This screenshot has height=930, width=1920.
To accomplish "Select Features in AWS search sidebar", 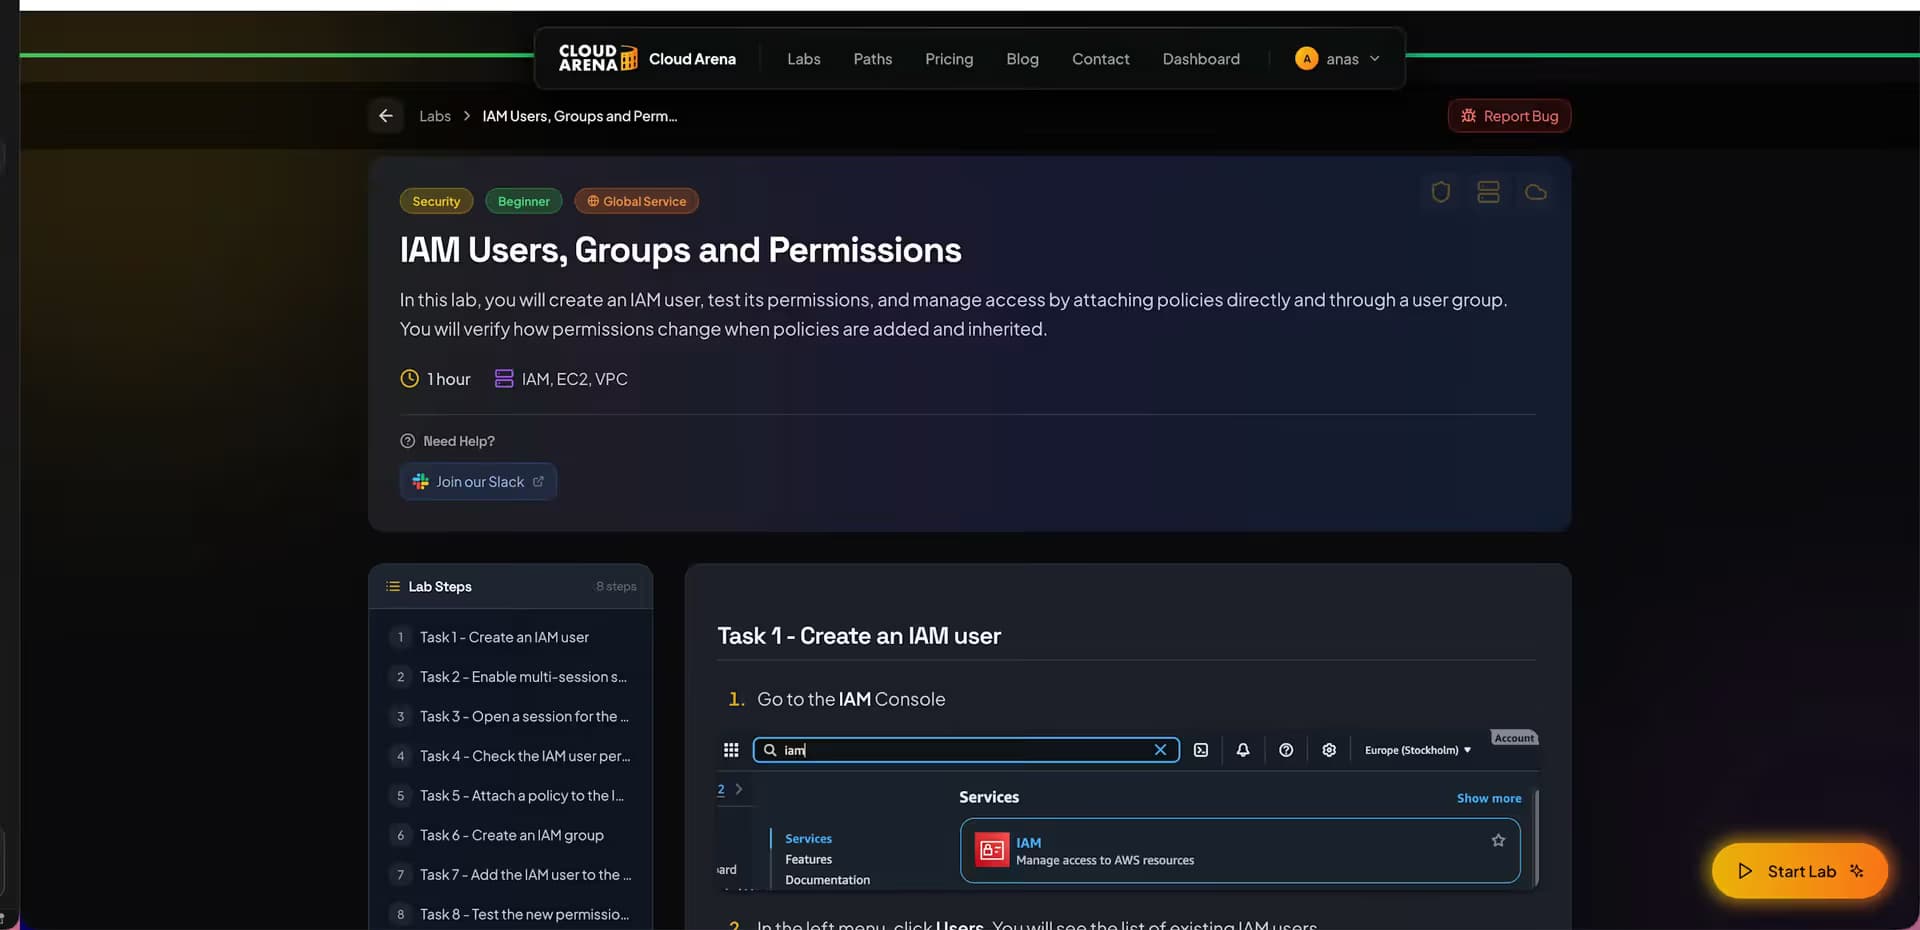I will tap(808, 859).
